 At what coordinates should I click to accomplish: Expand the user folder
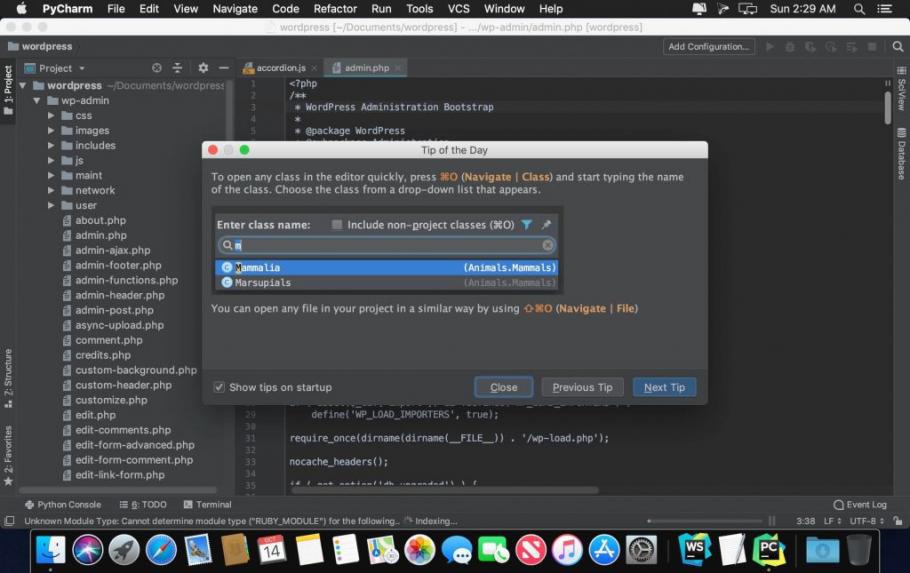[51, 206]
